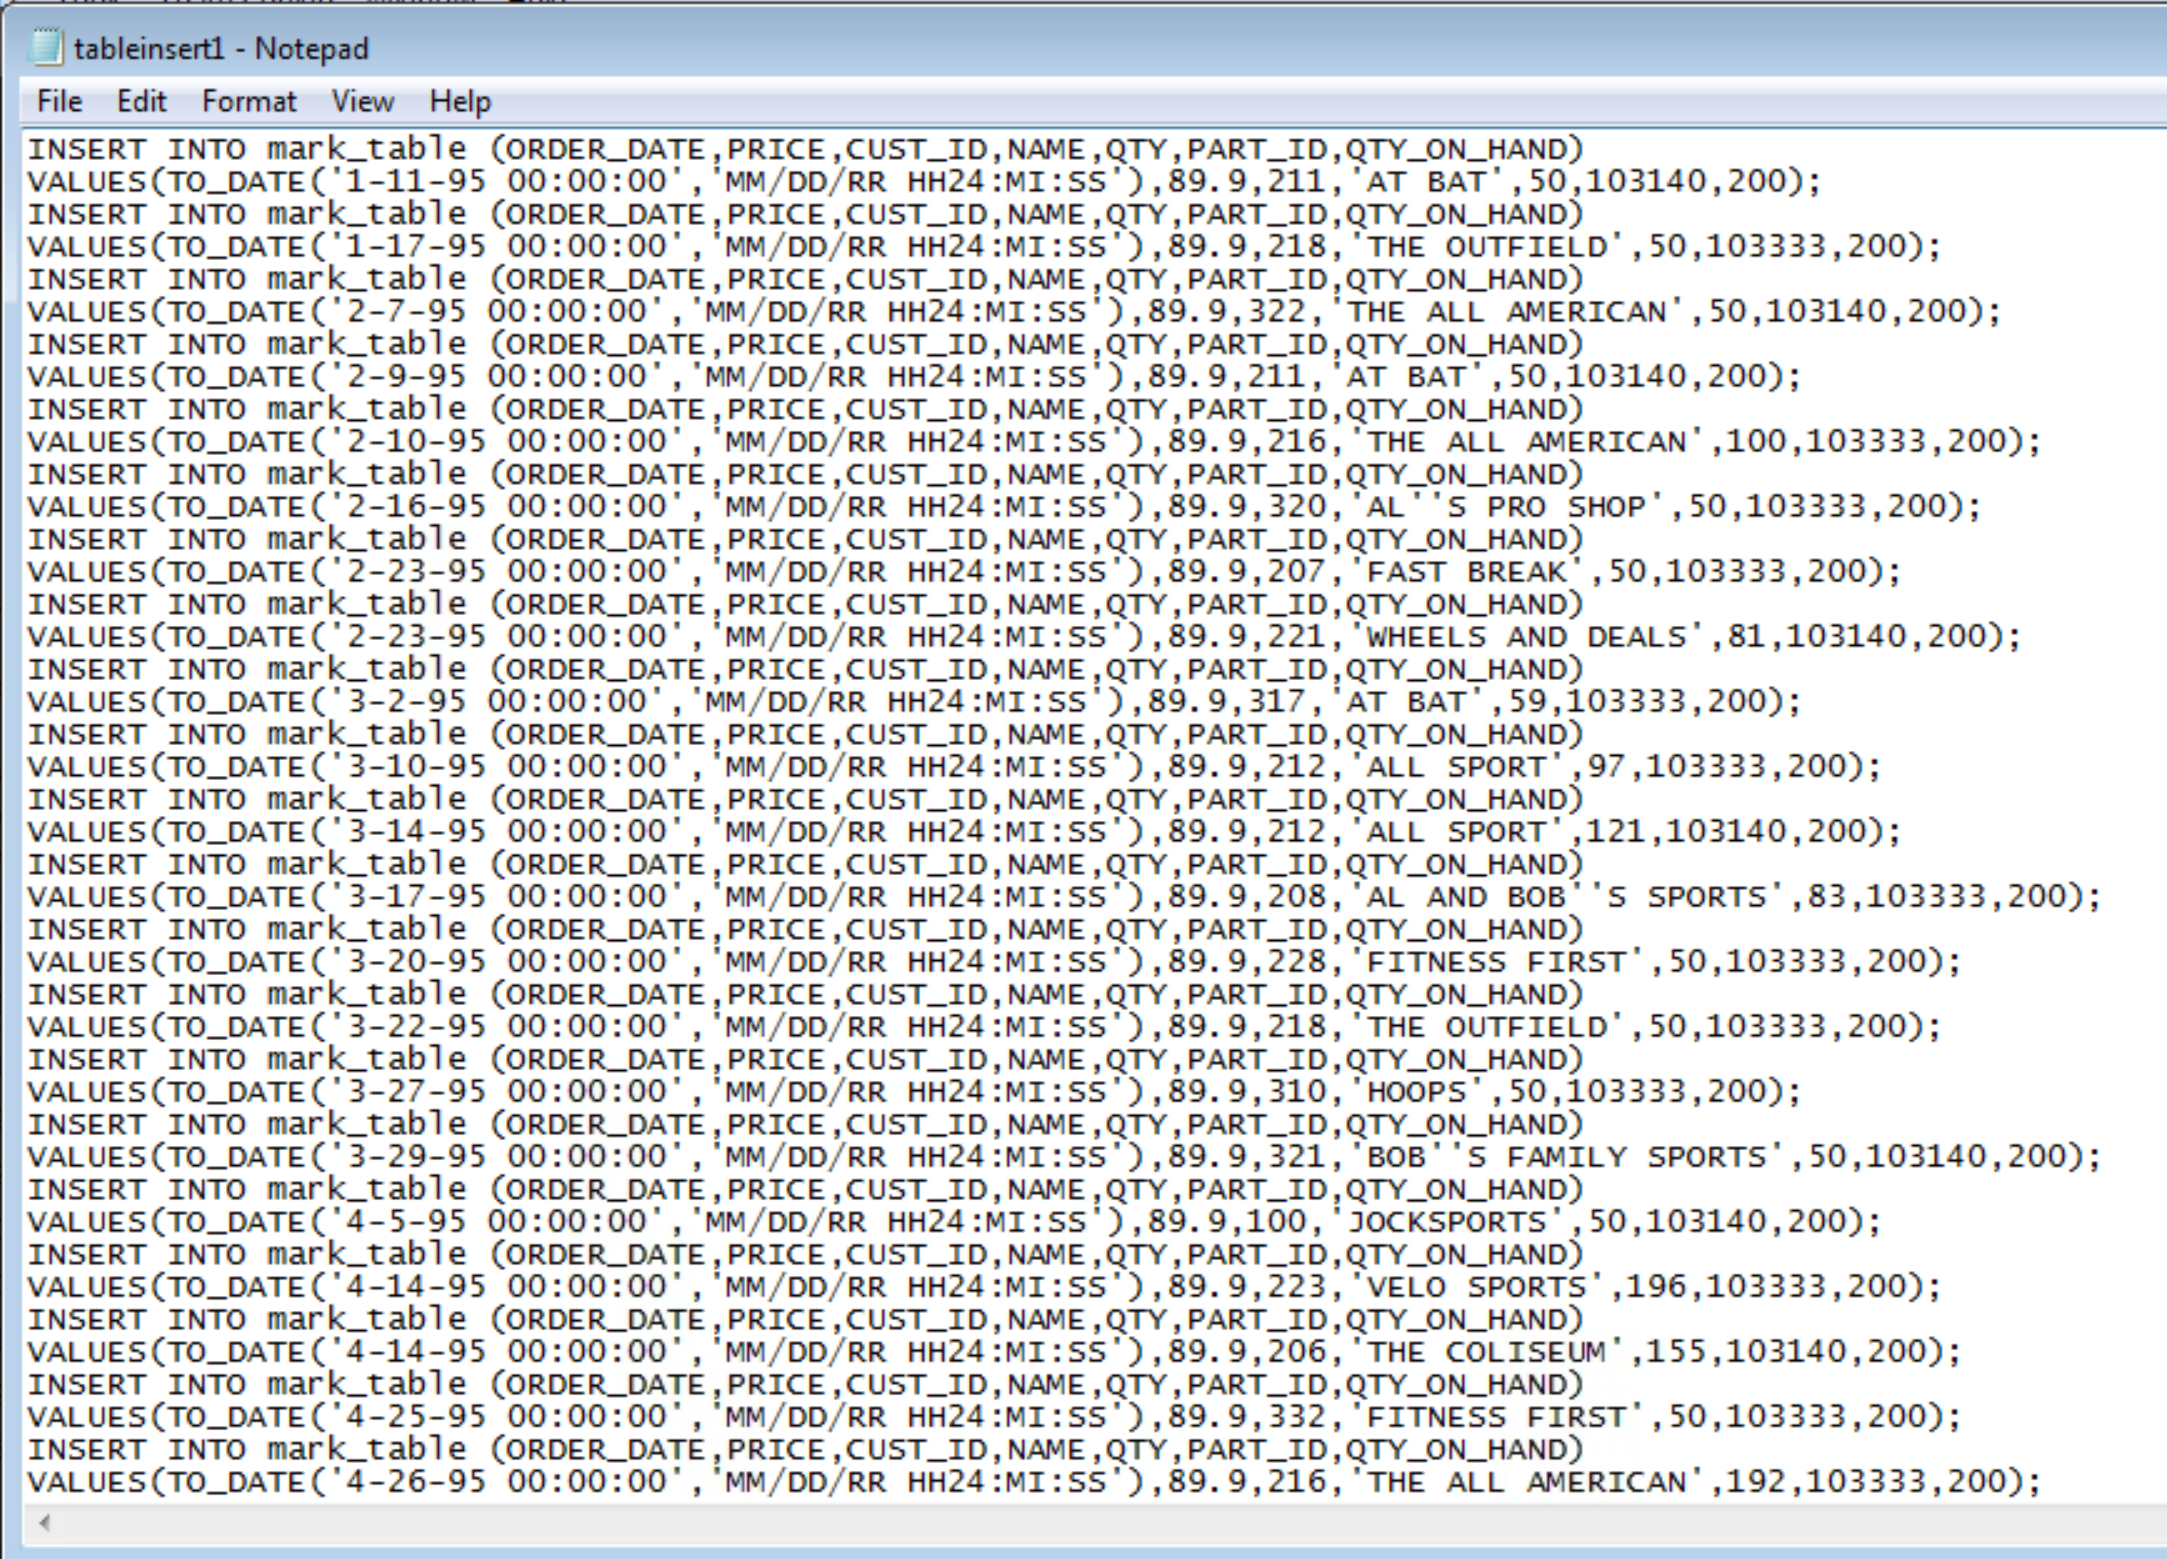
Task: Click the text 'AL AND BOB''S SPORTS'
Action: 1567,897
